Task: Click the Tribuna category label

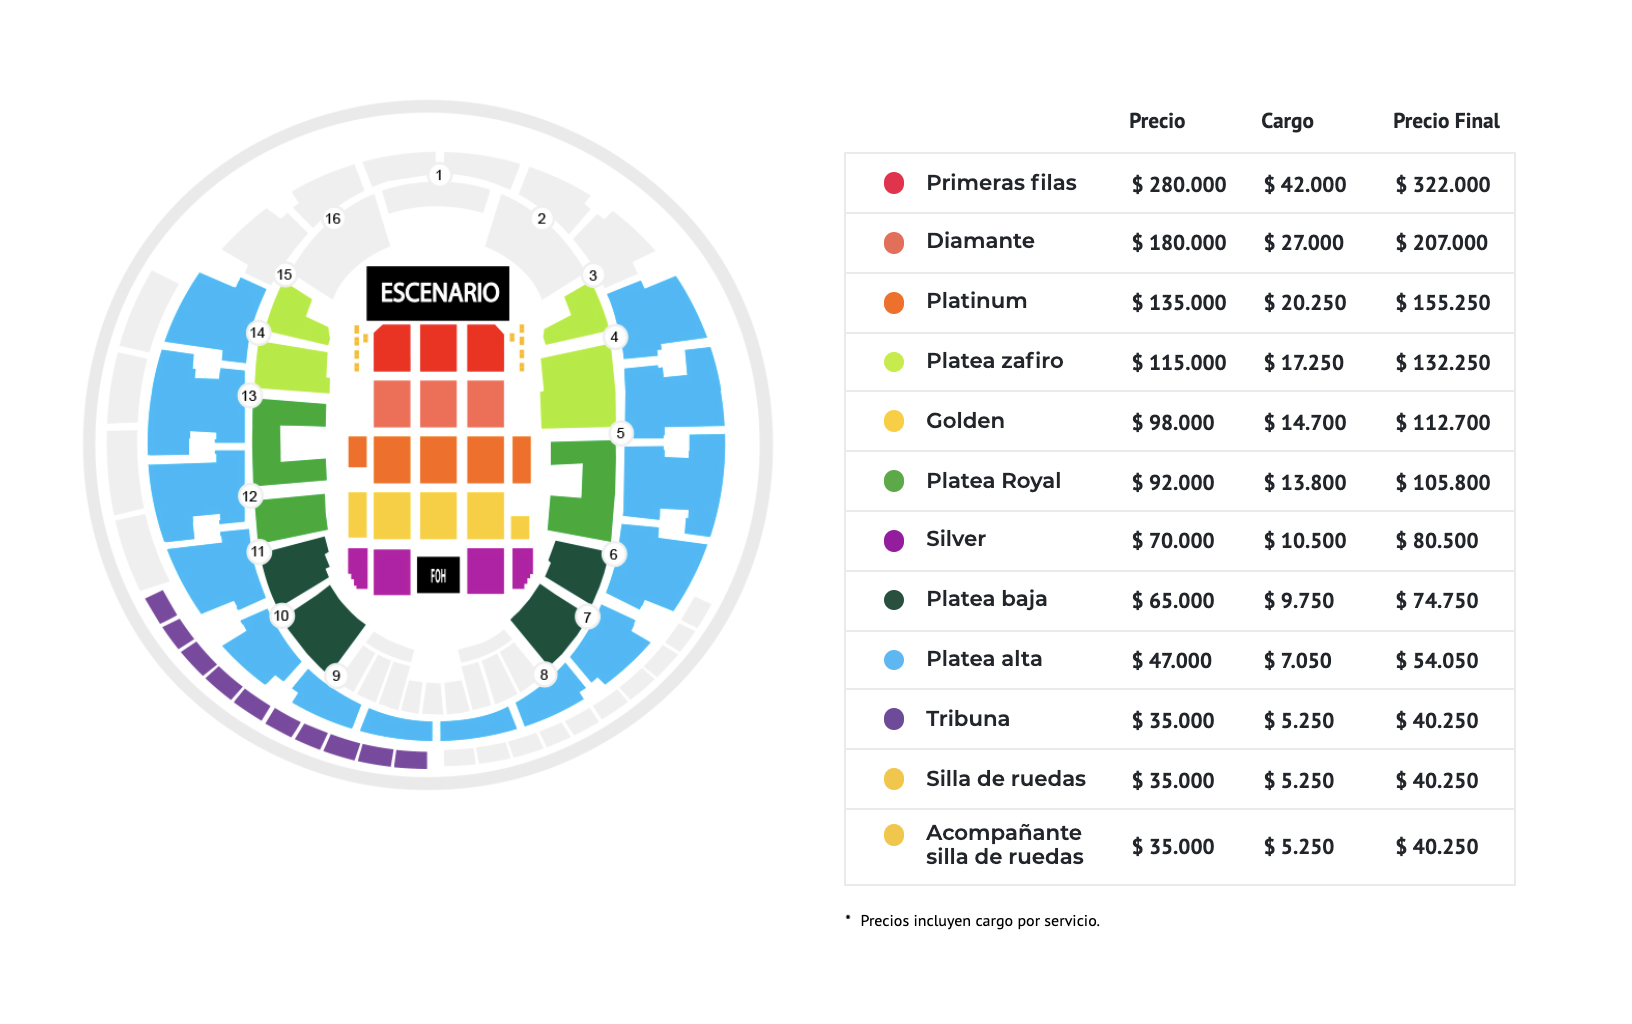Action: pos(967,719)
